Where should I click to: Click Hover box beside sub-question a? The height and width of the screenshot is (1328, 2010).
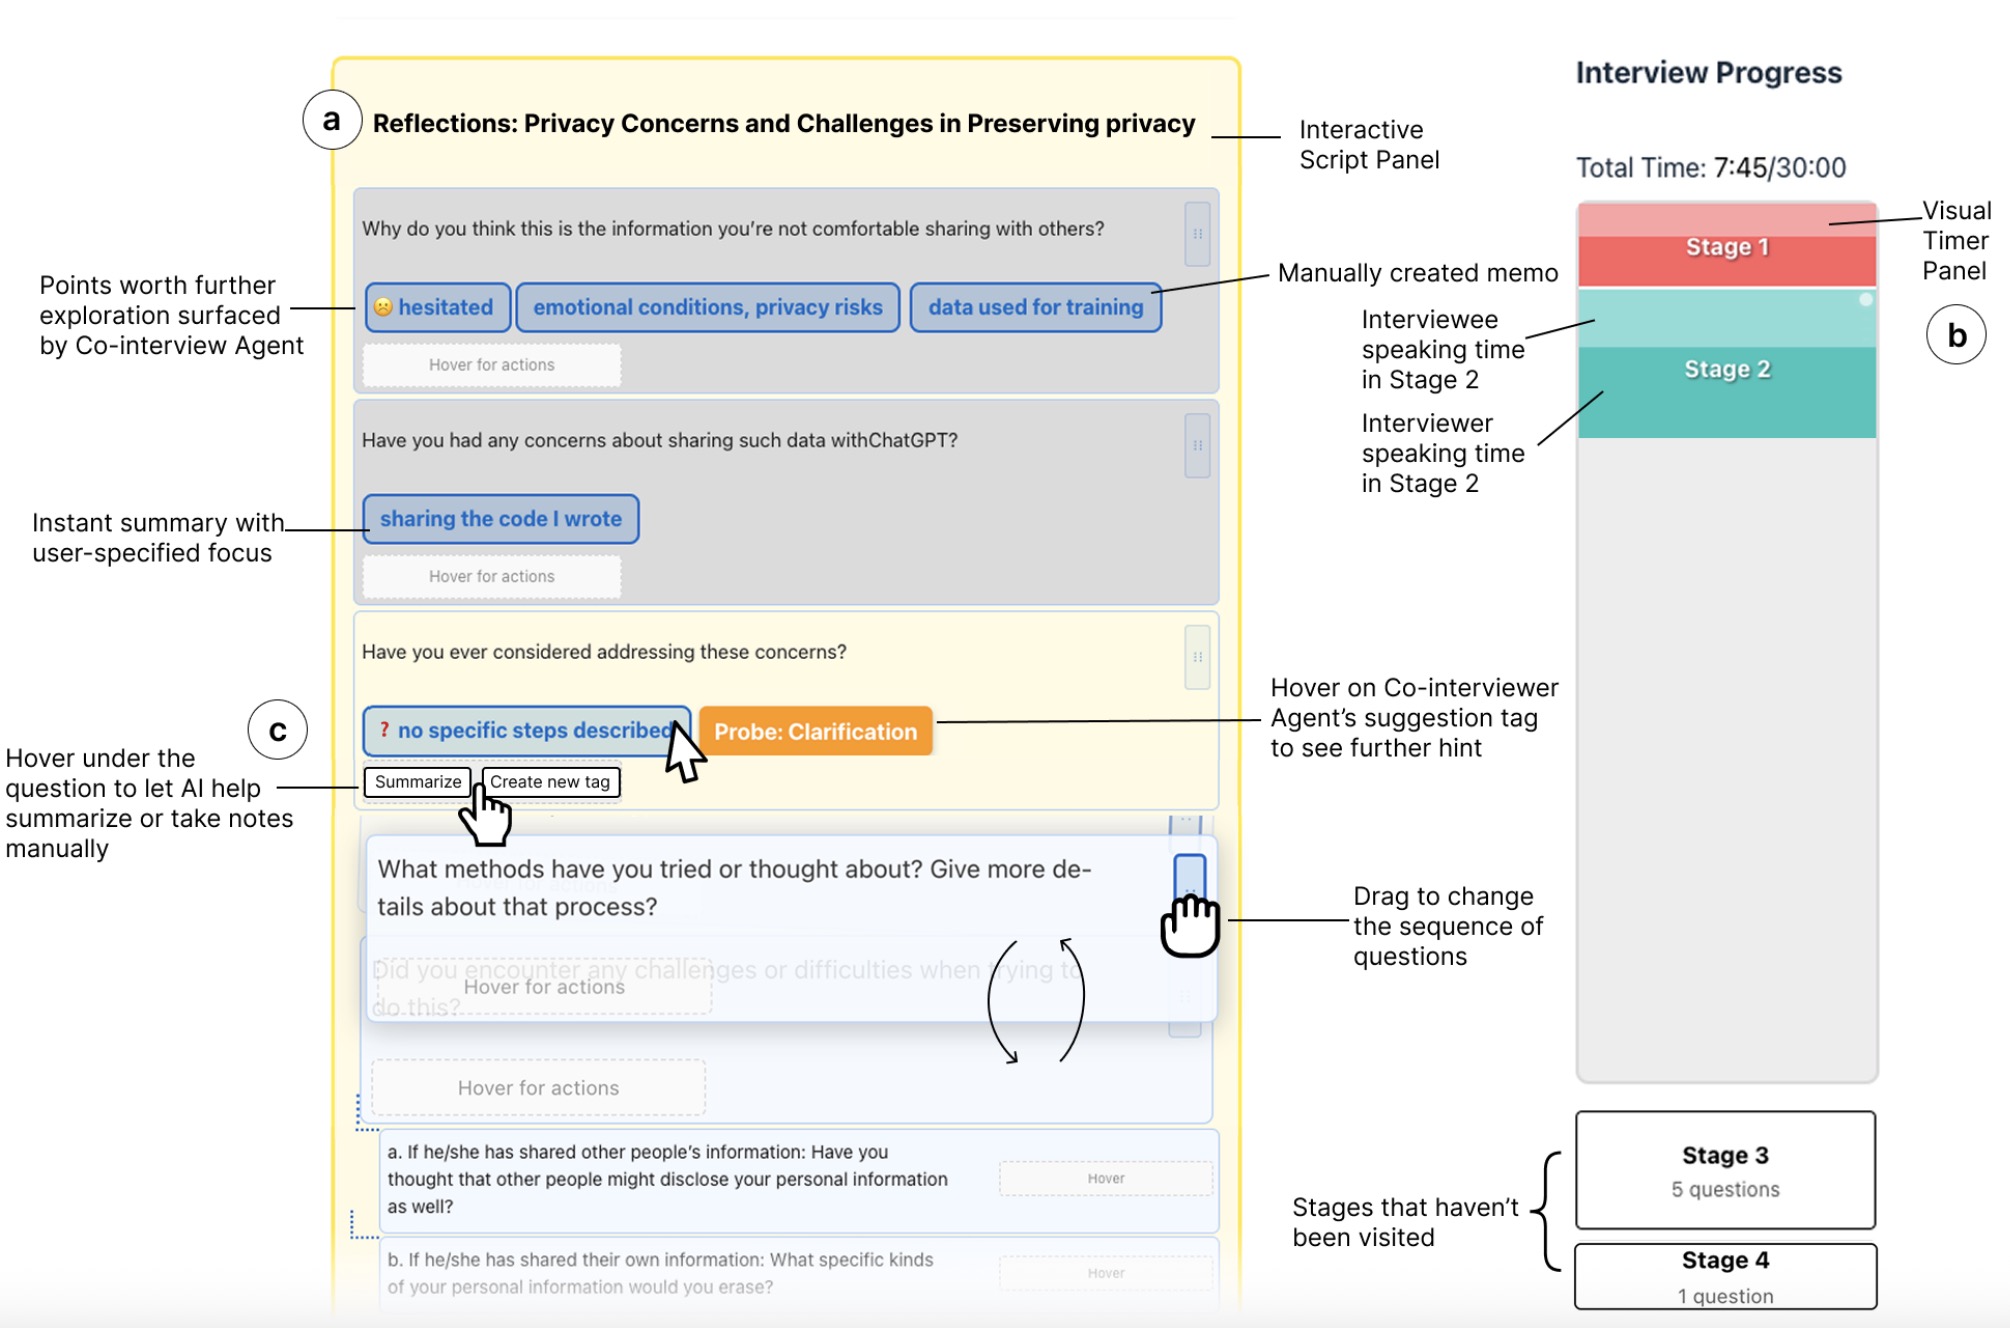(1105, 1179)
